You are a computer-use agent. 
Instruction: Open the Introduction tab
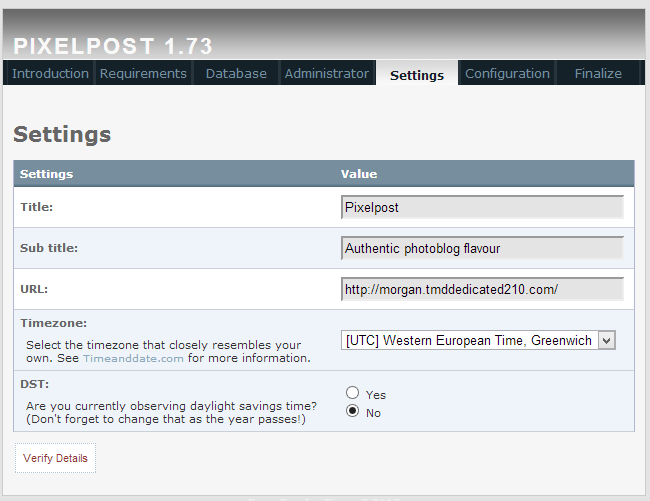(x=50, y=73)
